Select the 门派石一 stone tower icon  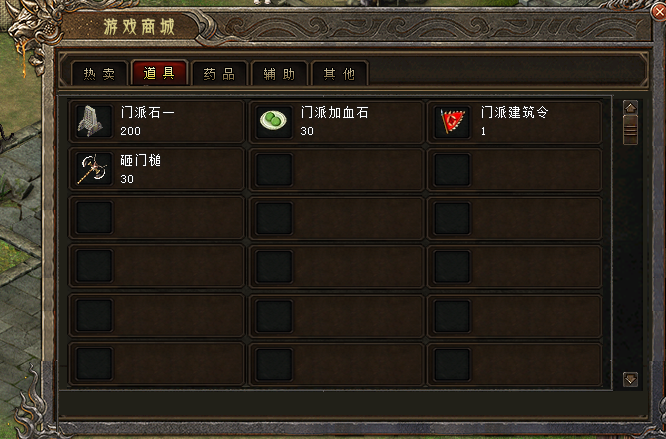94,121
